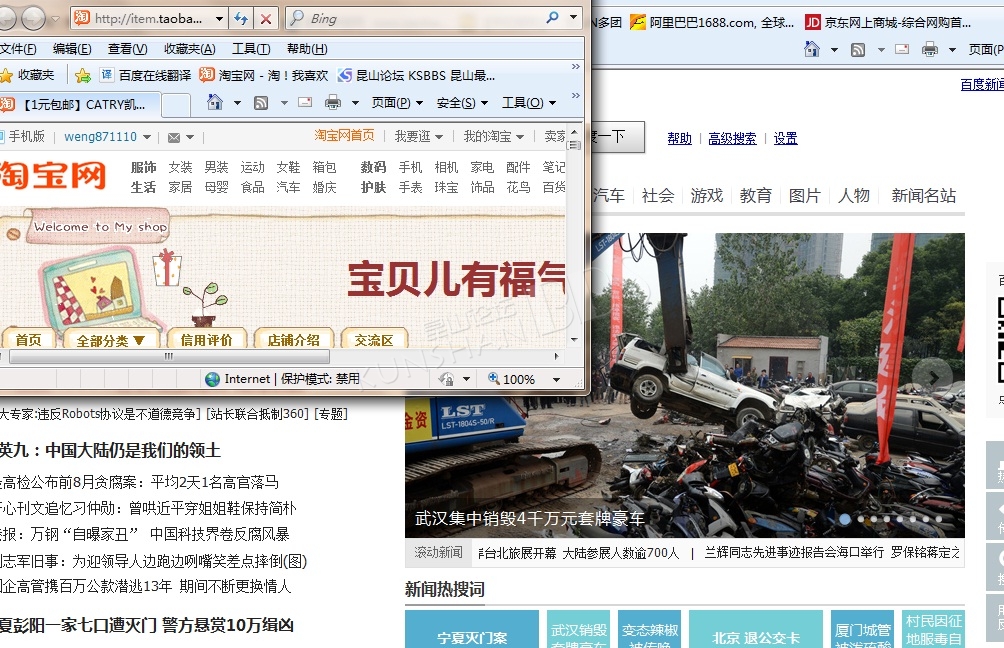Open the 收藏夹 star favorites center
Viewport: 1004px width, 648px height.
click(28, 76)
